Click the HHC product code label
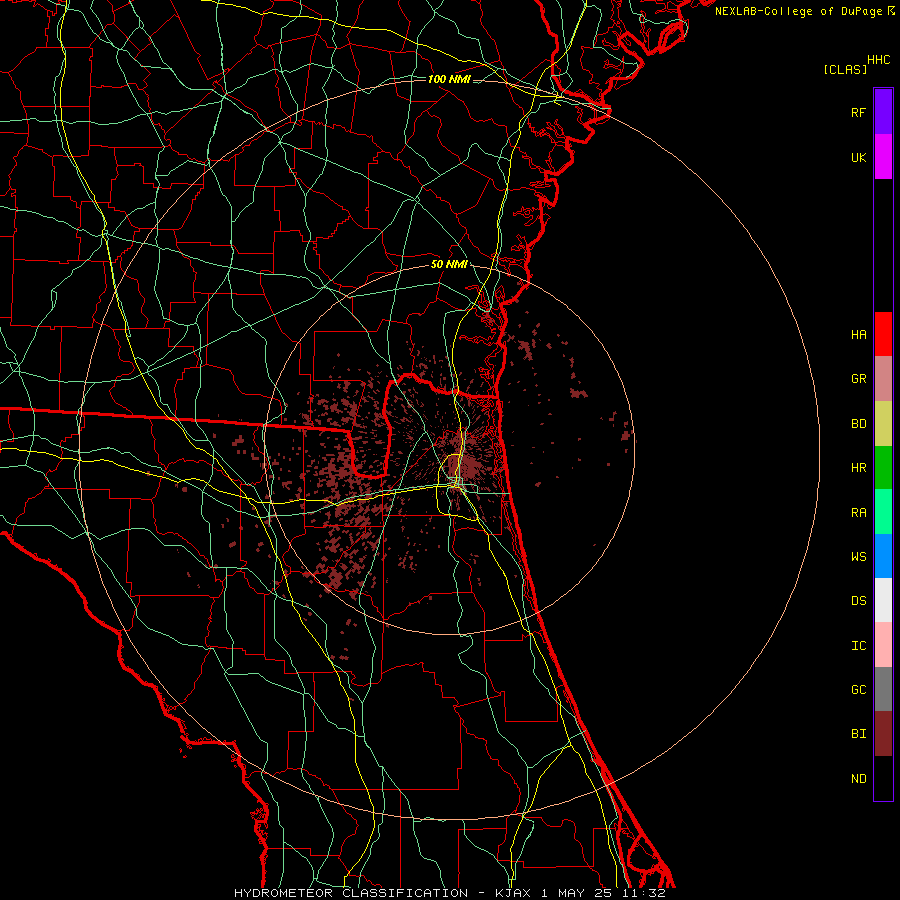 878,60
